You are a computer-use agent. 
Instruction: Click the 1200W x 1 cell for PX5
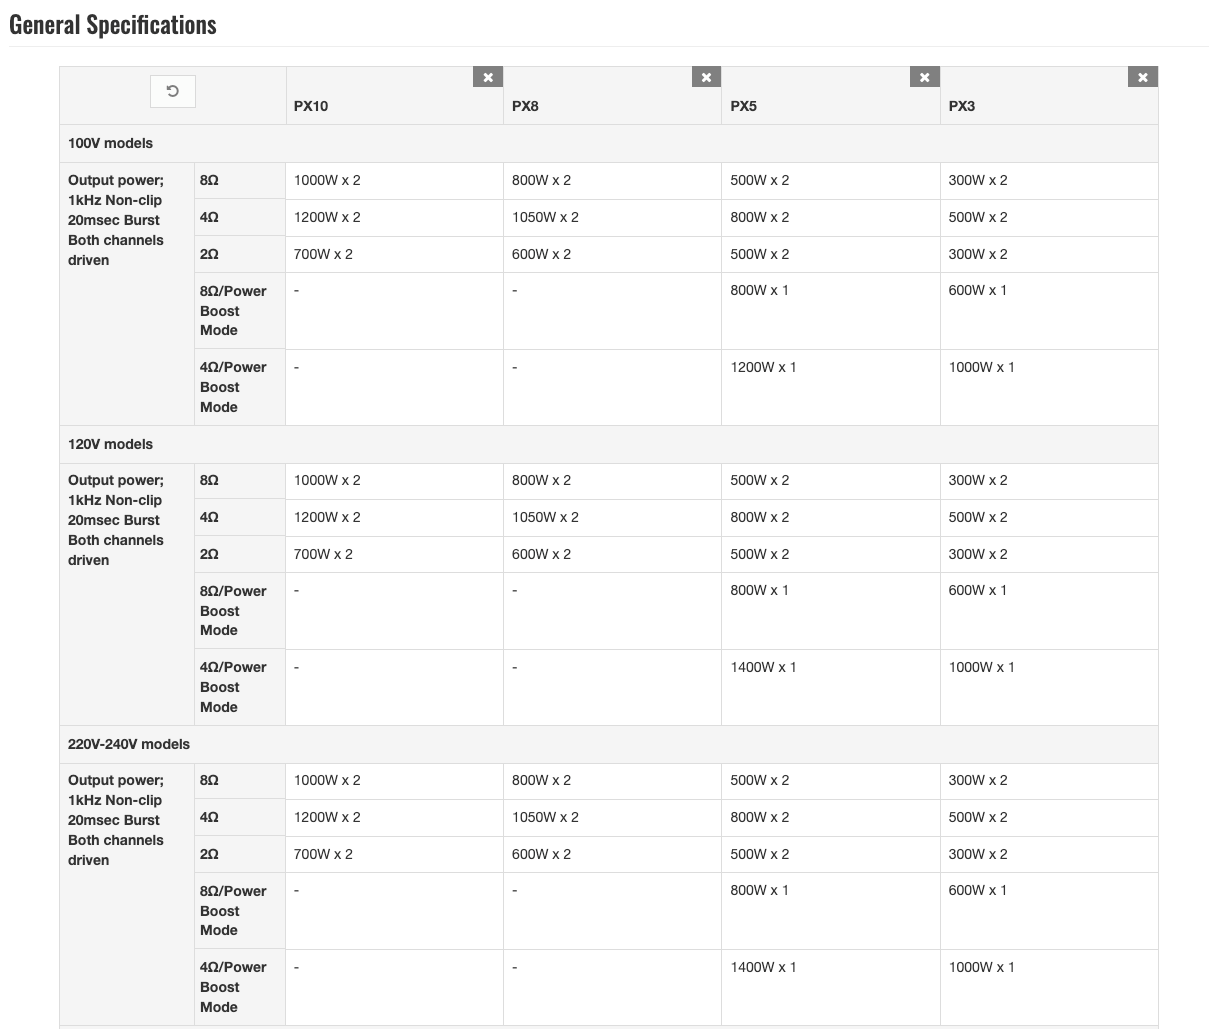[763, 367]
